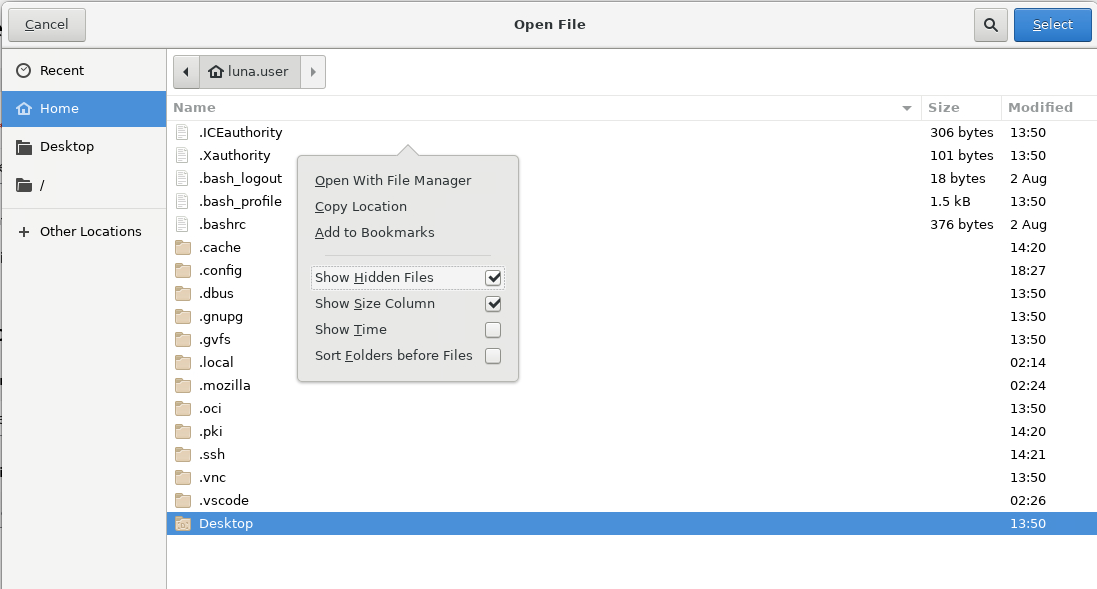Image resolution: width=1097 pixels, height=589 pixels.
Task: Click the plus icon beside Other Locations
Action: pos(24,232)
